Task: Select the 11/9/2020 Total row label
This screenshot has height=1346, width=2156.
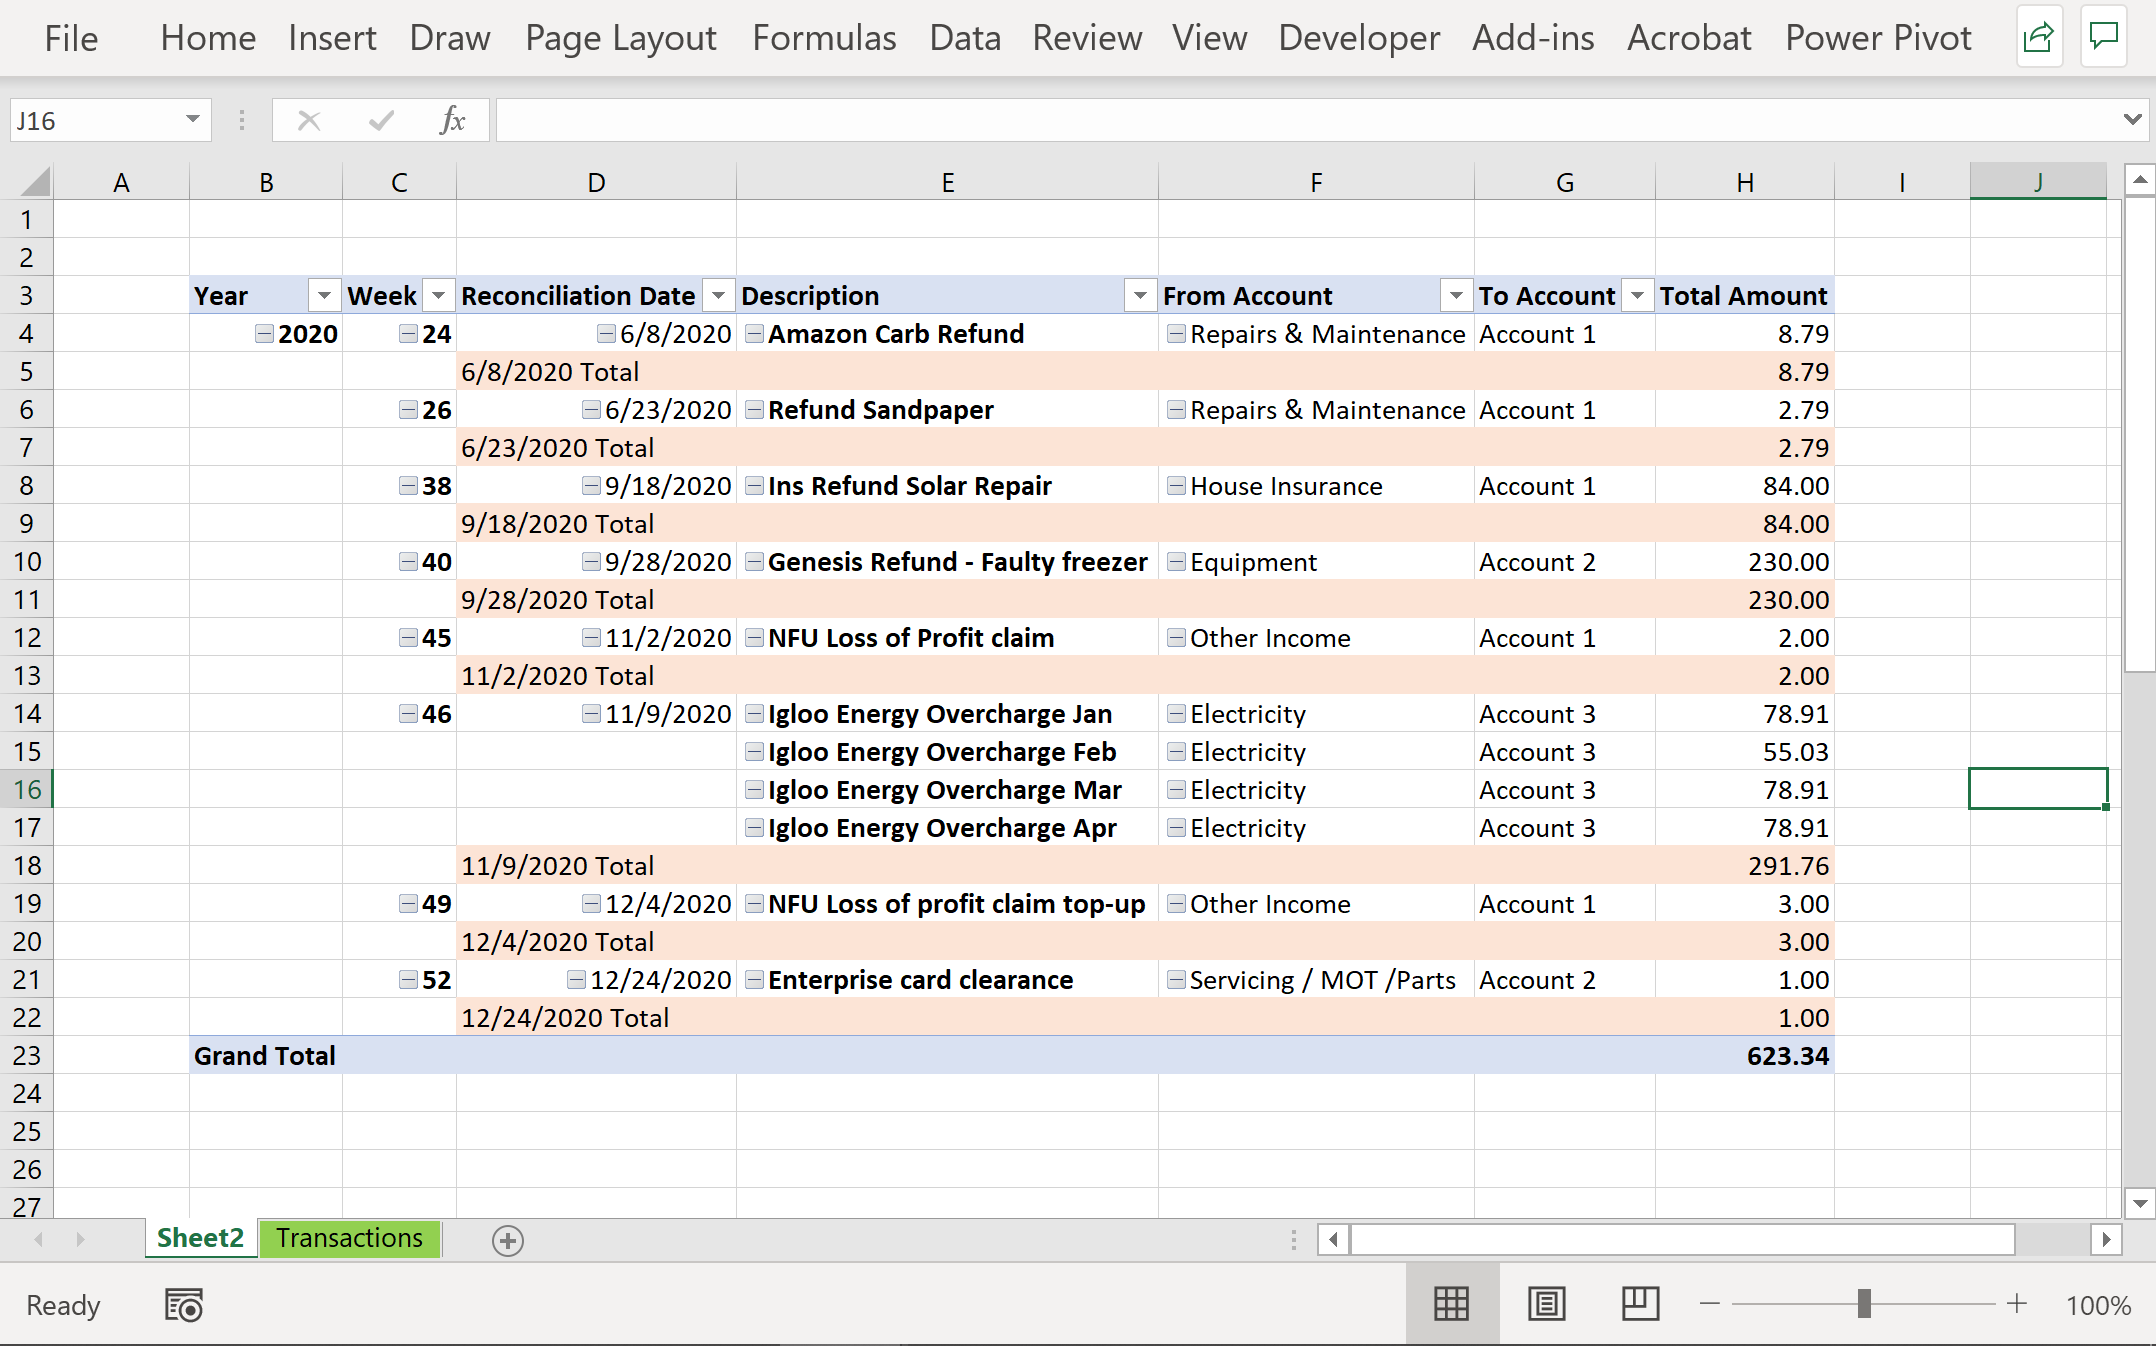Action: pyautogui.click(x=557, y=866)
